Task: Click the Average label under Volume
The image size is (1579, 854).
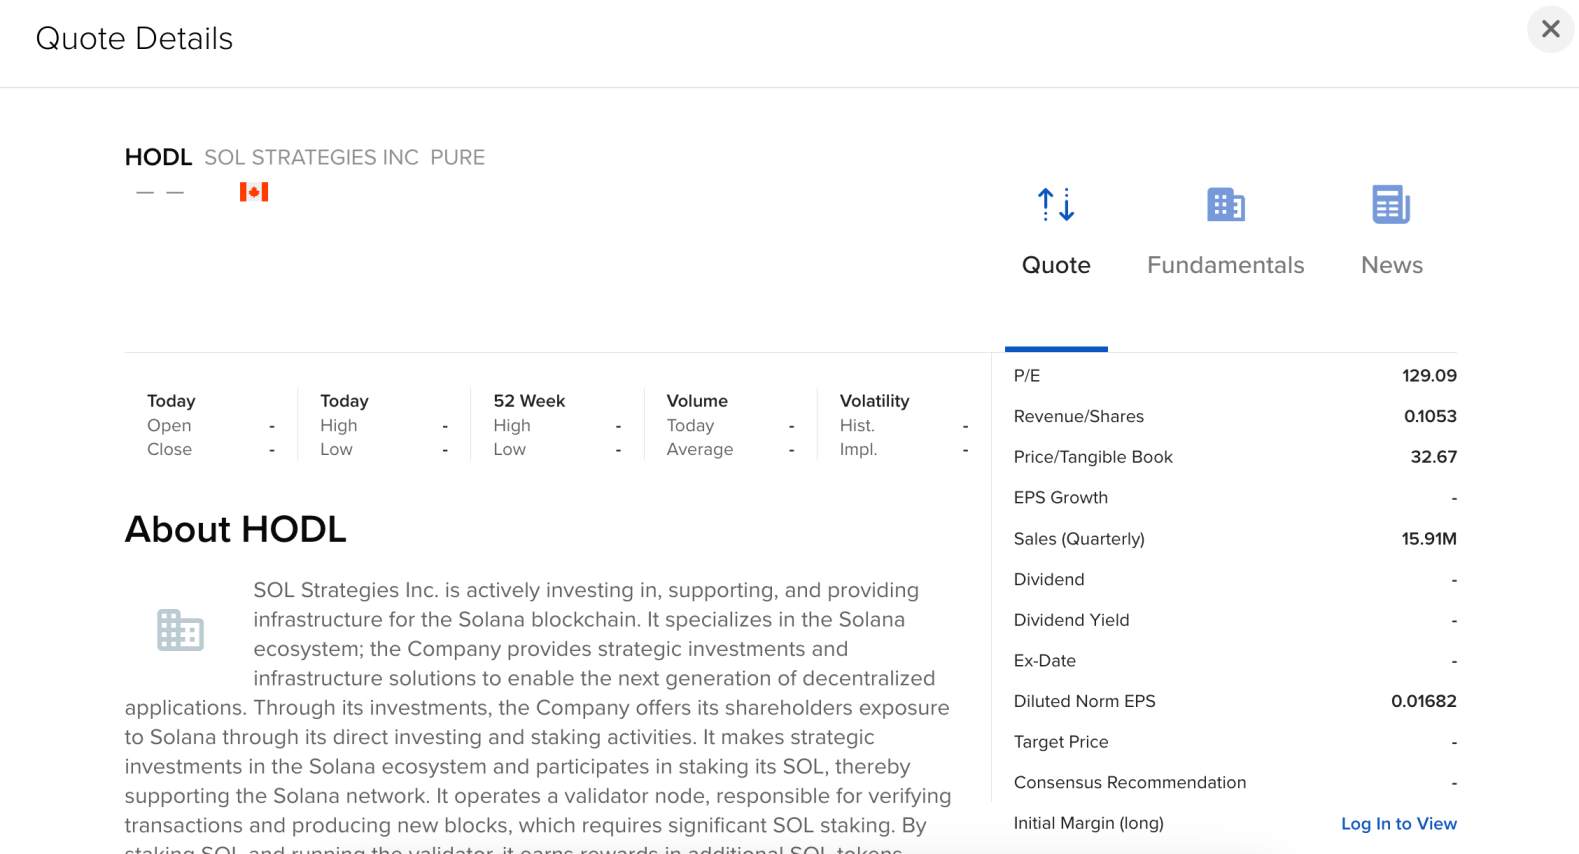Action: coord(699,450)
